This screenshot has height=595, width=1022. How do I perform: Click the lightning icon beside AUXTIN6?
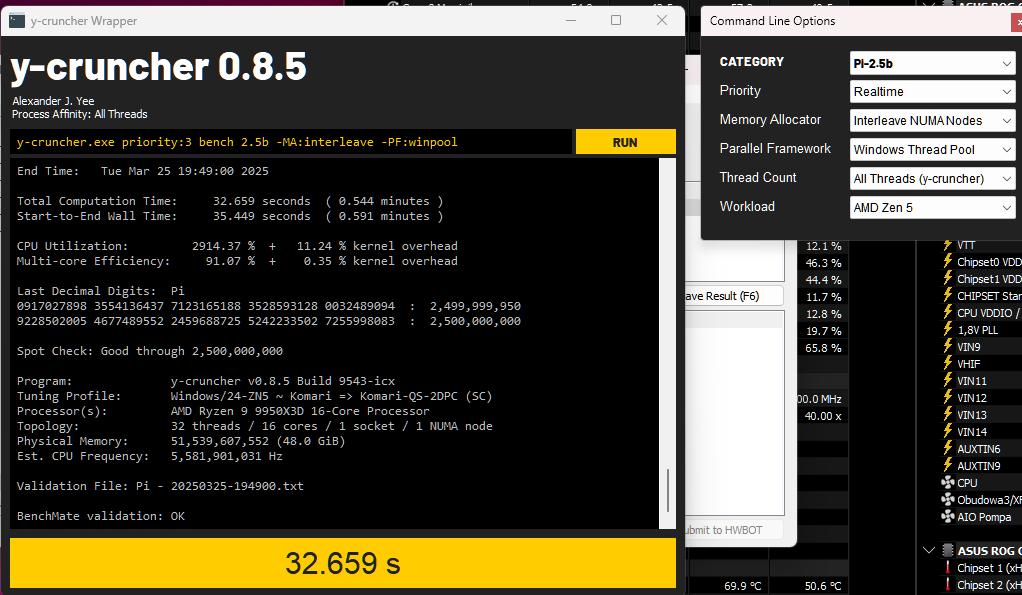tap(948, 449)
